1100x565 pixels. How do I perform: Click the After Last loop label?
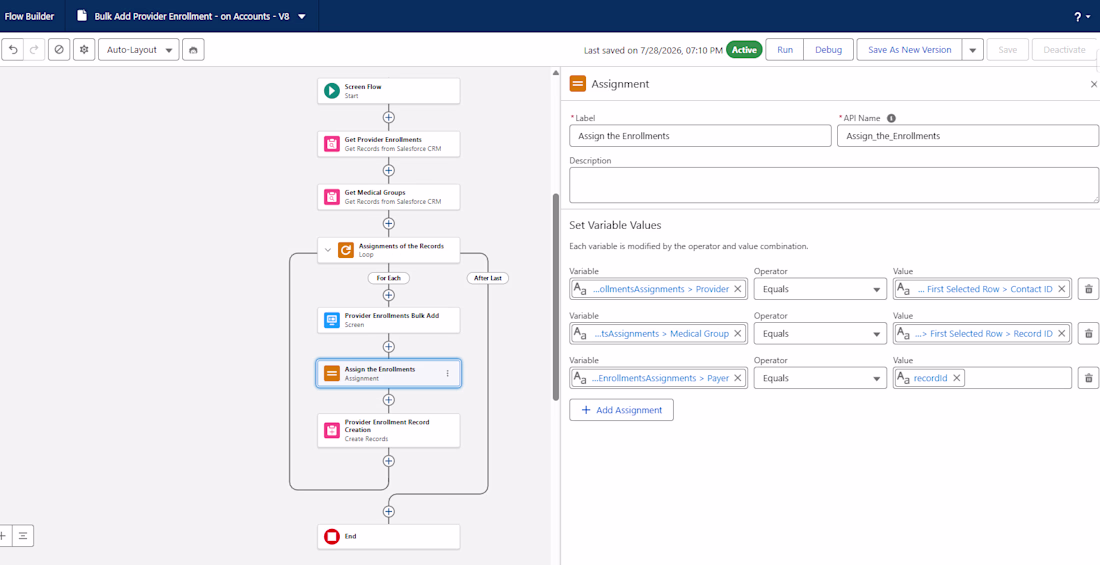click(x=488, y=278)
